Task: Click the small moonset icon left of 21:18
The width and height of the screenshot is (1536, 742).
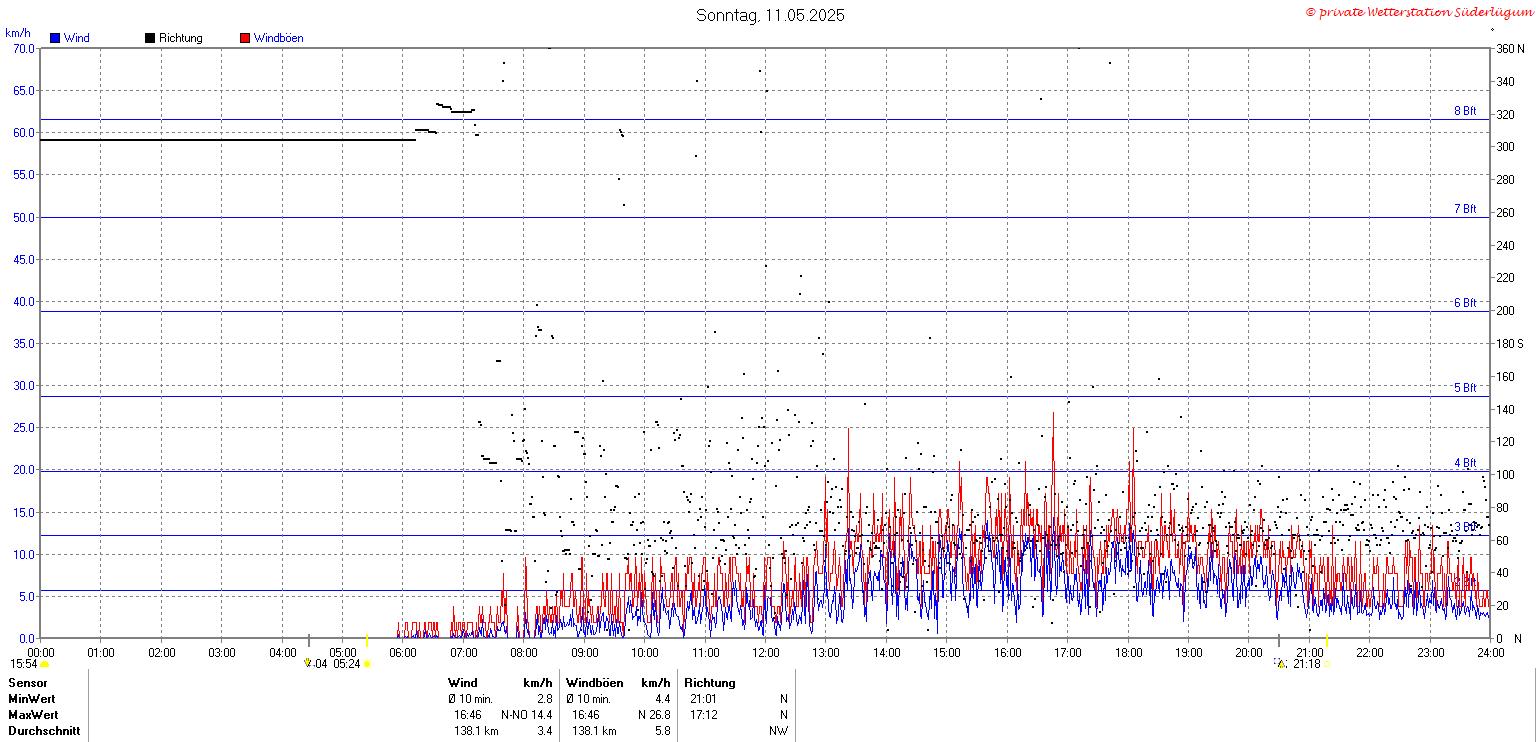Action: pyautogui.click(x=1280, y=662)
